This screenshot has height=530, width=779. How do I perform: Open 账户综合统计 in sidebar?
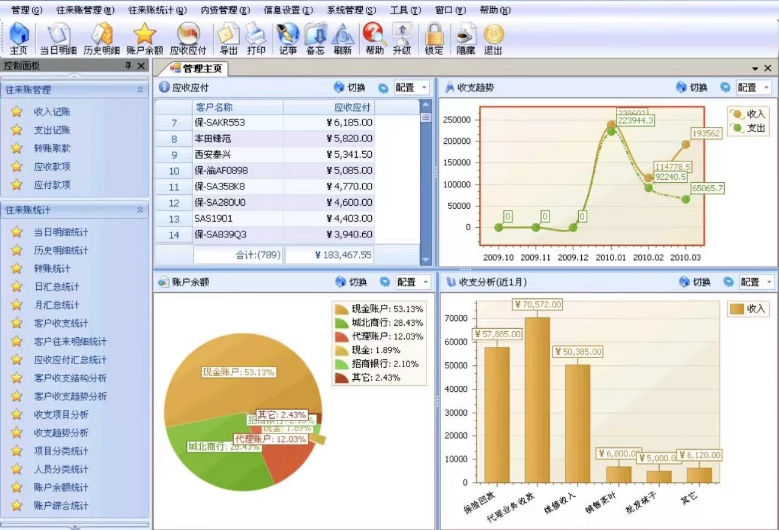coord(61,506)
